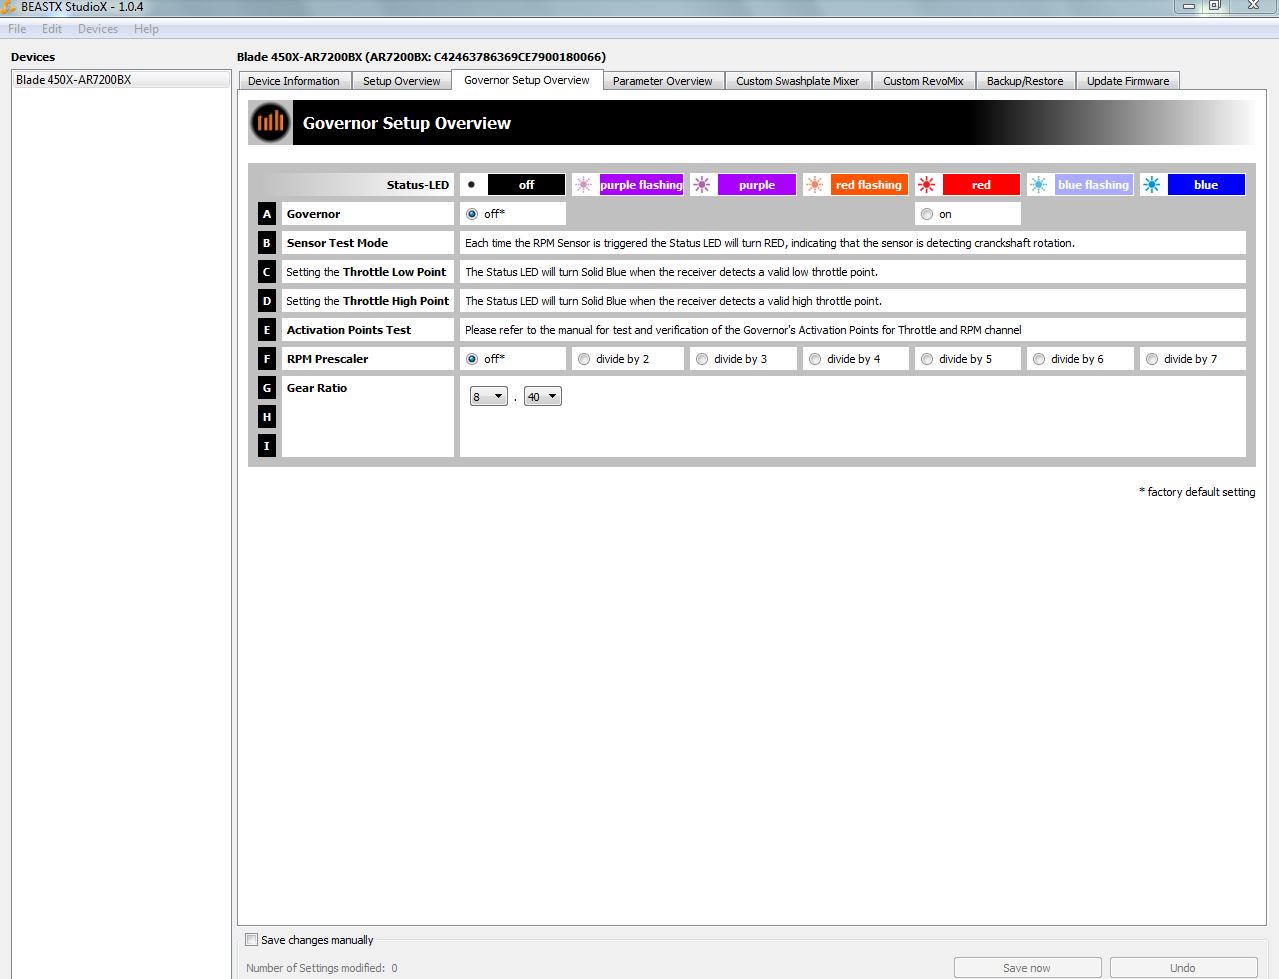Choose divide by 2 prescaler
The width and height of the screenshot is (1279, 979).
584,359
